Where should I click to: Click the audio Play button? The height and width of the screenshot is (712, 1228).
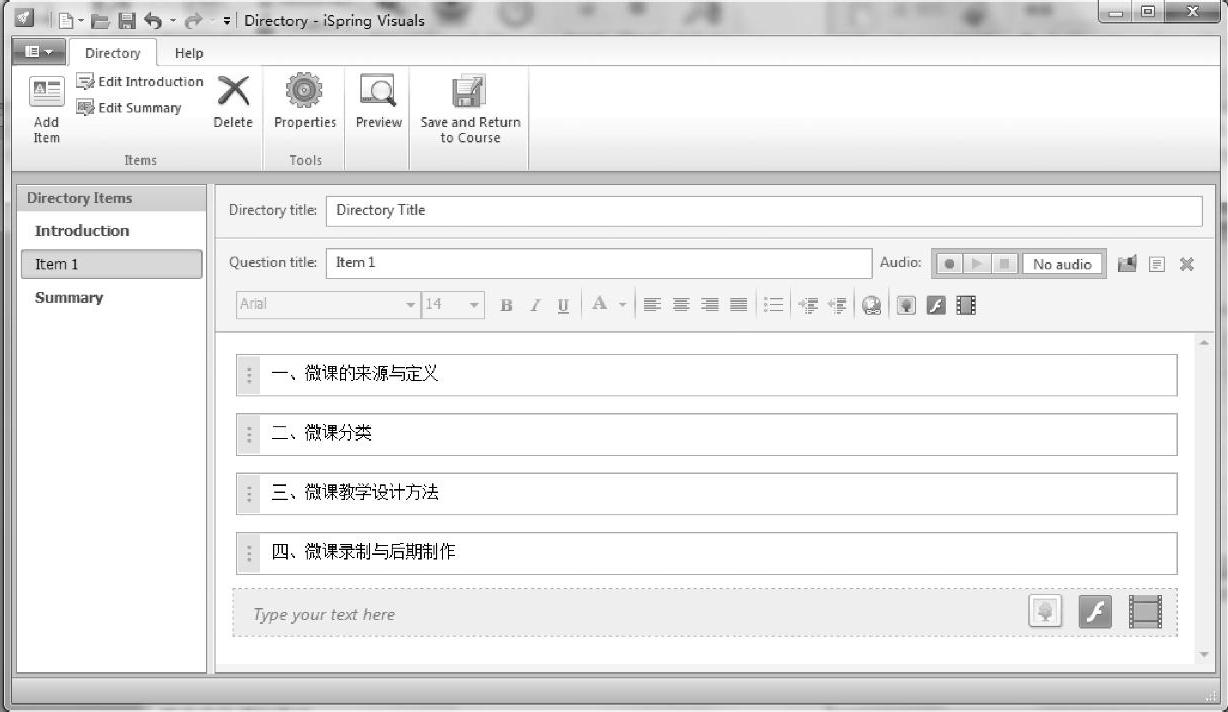pos(977,264)
